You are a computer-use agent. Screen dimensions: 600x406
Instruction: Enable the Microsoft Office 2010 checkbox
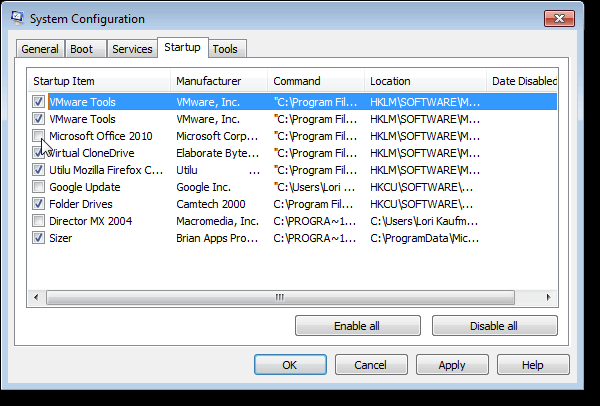click(38, 136)
